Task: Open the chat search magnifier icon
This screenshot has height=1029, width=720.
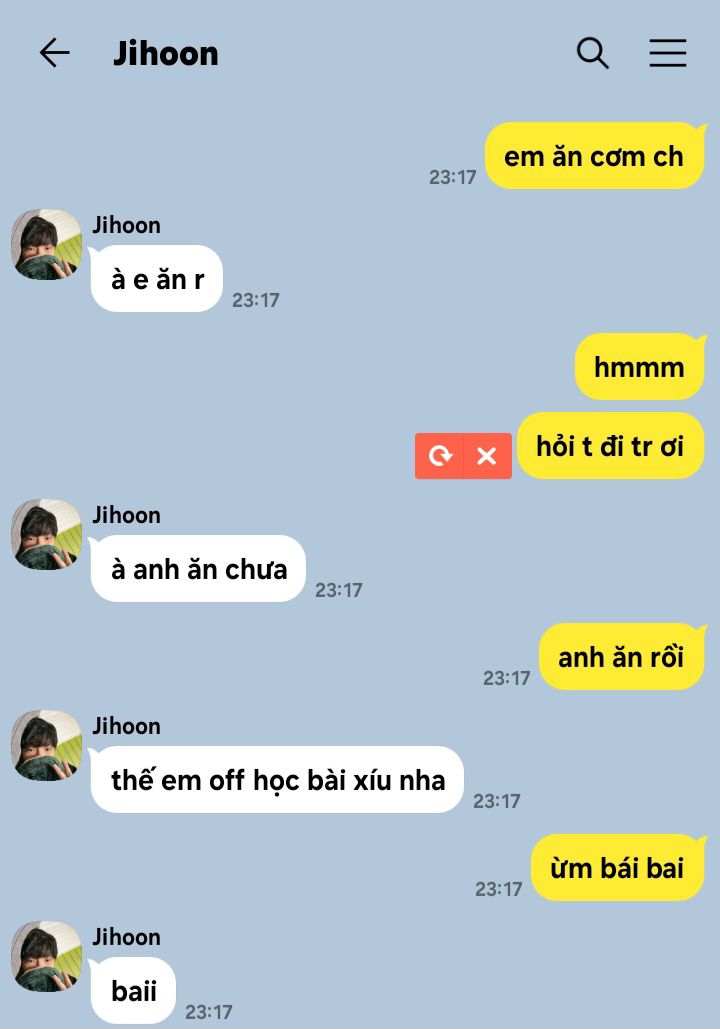Action: pyautogui.click(x=593, y=52)
